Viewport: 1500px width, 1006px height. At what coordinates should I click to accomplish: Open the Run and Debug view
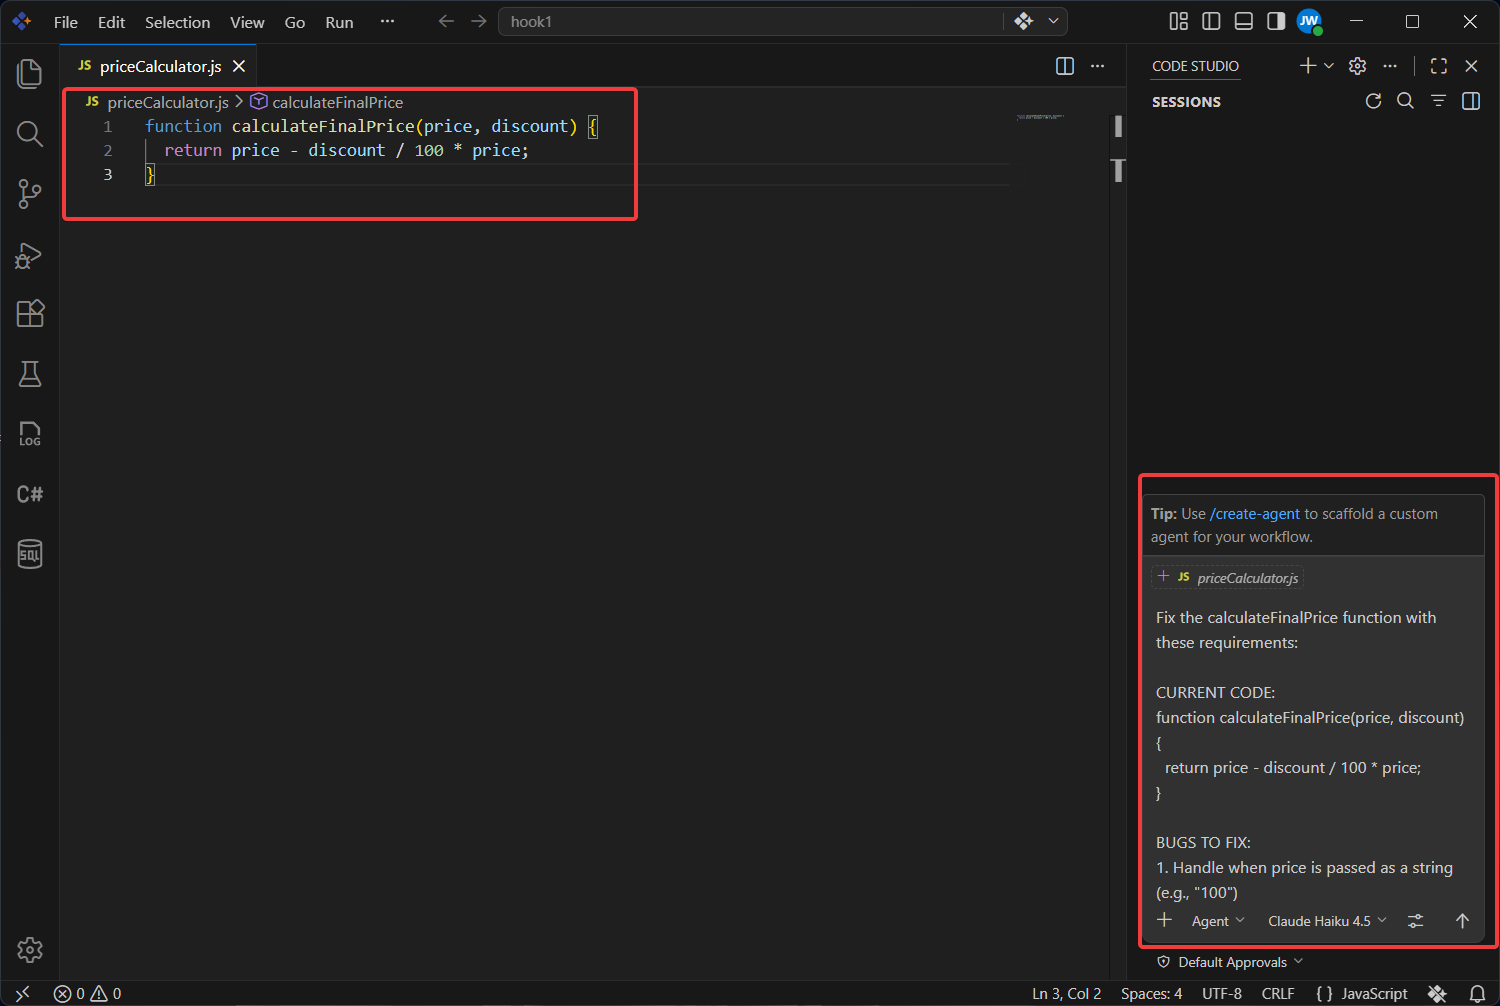coord(30,255)
